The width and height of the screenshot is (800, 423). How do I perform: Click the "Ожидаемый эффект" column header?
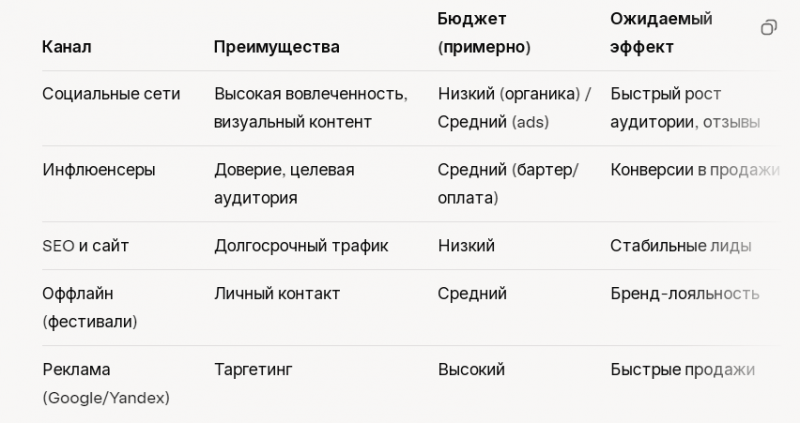pyautogui.click(x=661, y=33)
